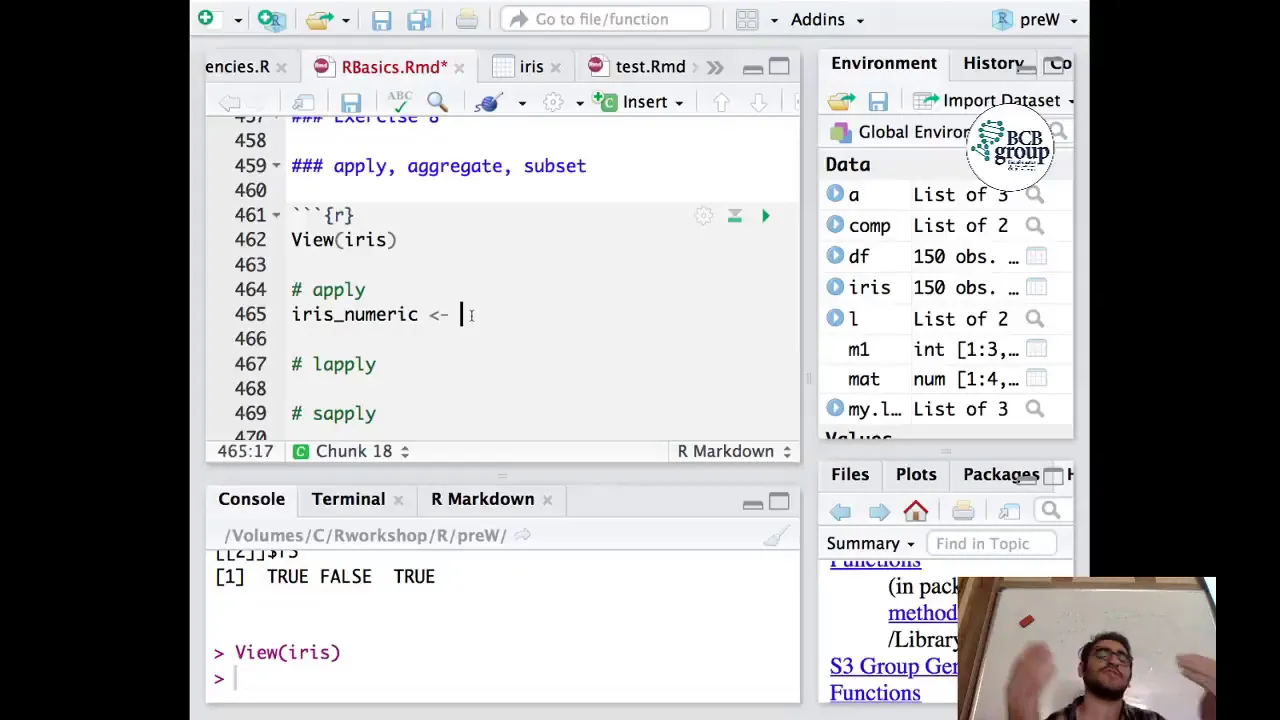Open find/replace magnifier in editor
The width and height of the screenshot is (1280, 720).
437,102
